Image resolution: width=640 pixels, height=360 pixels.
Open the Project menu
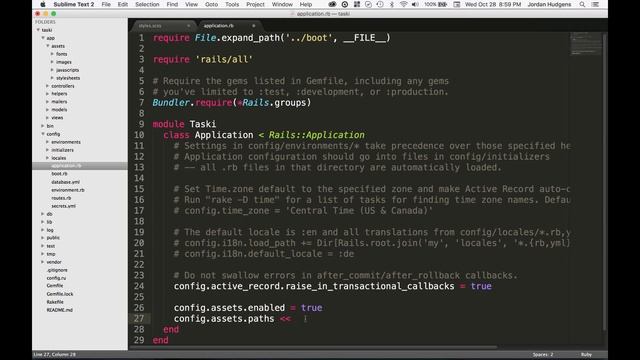[256, 4]
